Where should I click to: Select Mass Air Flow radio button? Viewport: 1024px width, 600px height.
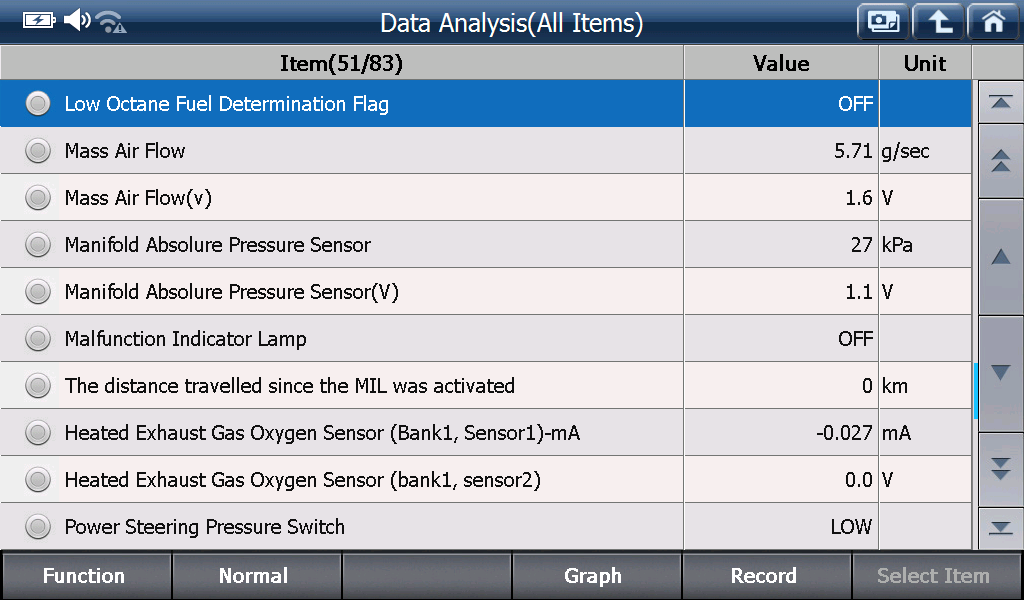[x=38, y=151]
